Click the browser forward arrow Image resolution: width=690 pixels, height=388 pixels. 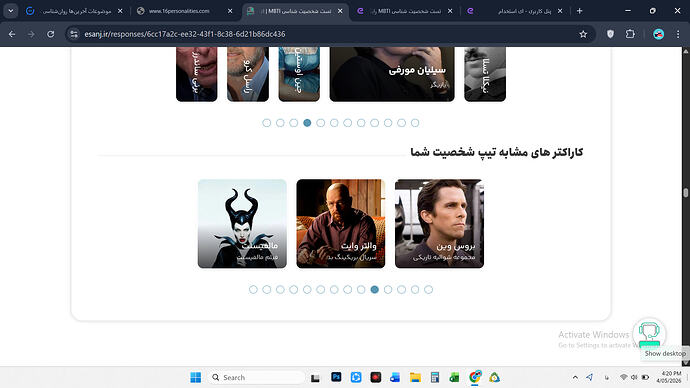pyautogui.click(x=31, y=34)
